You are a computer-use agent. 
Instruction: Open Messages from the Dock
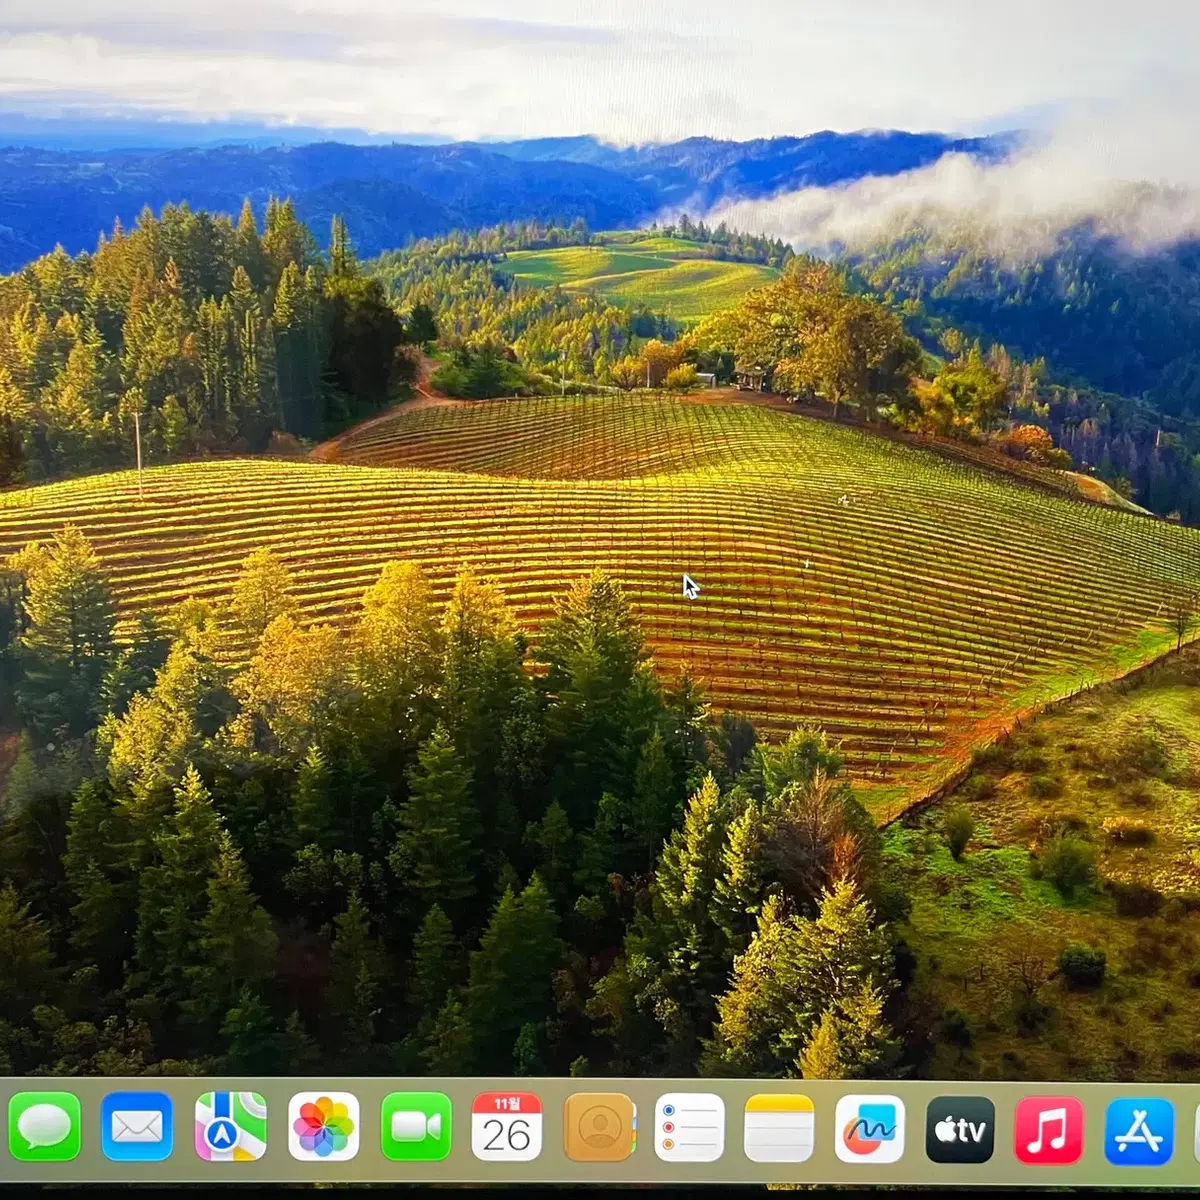pos(45,1127)
